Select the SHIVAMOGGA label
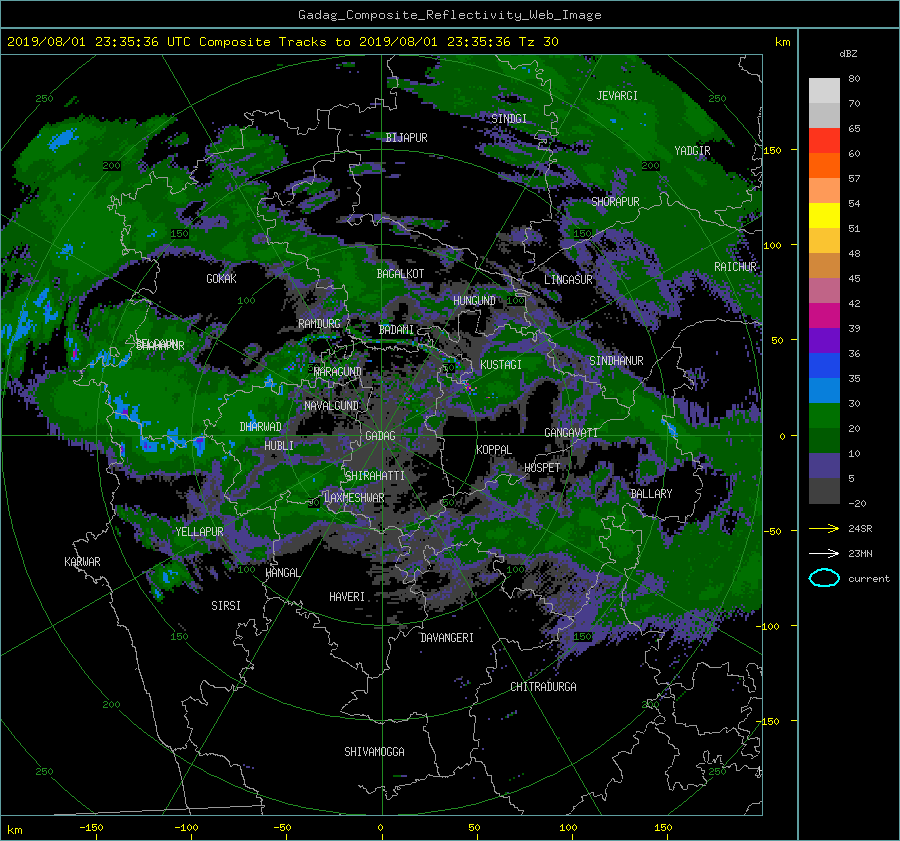 pyautogui.click(x=374, y=751)
